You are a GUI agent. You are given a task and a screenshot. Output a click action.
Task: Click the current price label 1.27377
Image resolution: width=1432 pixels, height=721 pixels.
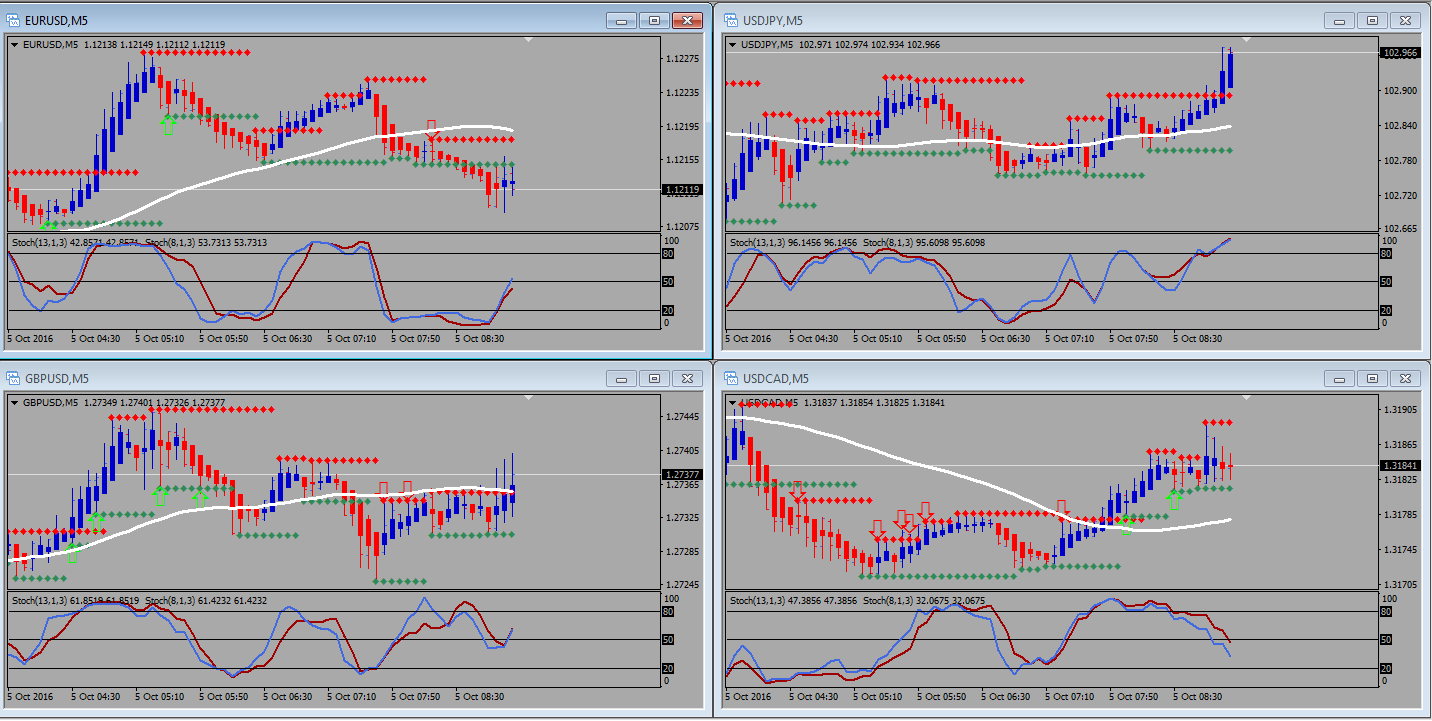pyautogui.click(x=682, y=474)
